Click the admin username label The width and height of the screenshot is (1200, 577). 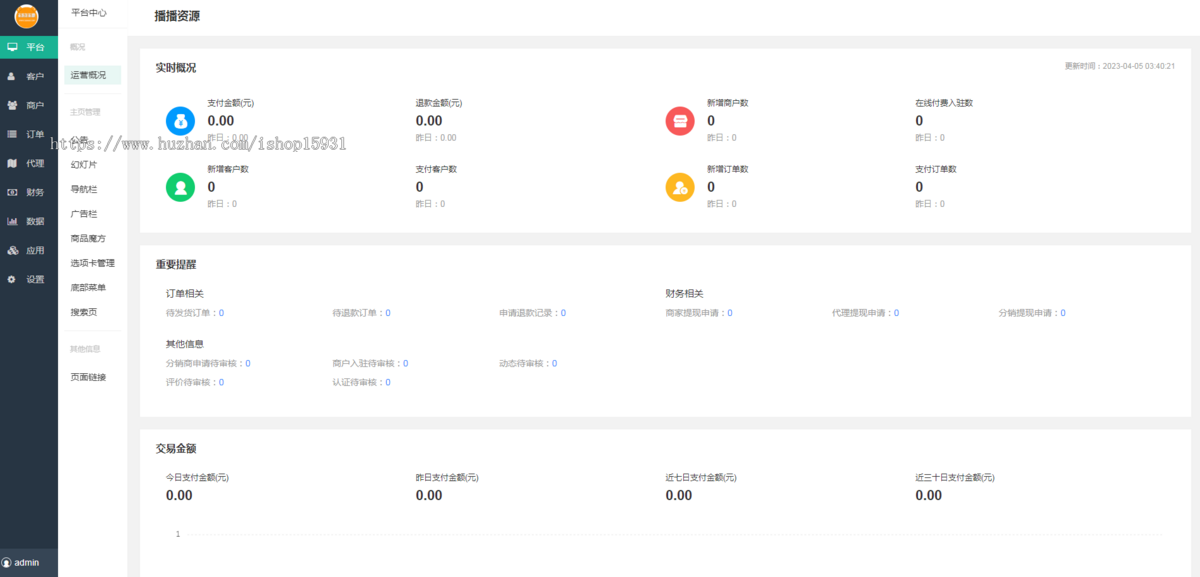click(27, 563)
